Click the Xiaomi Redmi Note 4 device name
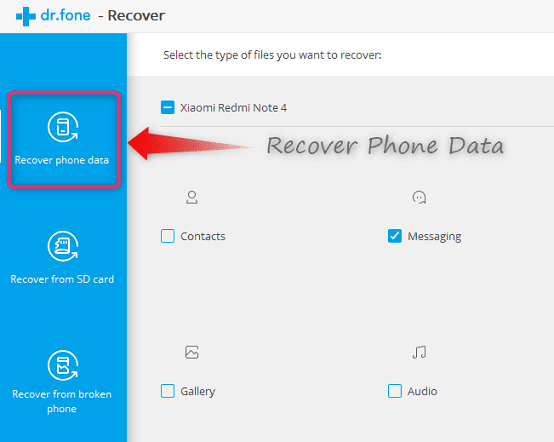The image size is (554, 442). click(x=234, y=107)
